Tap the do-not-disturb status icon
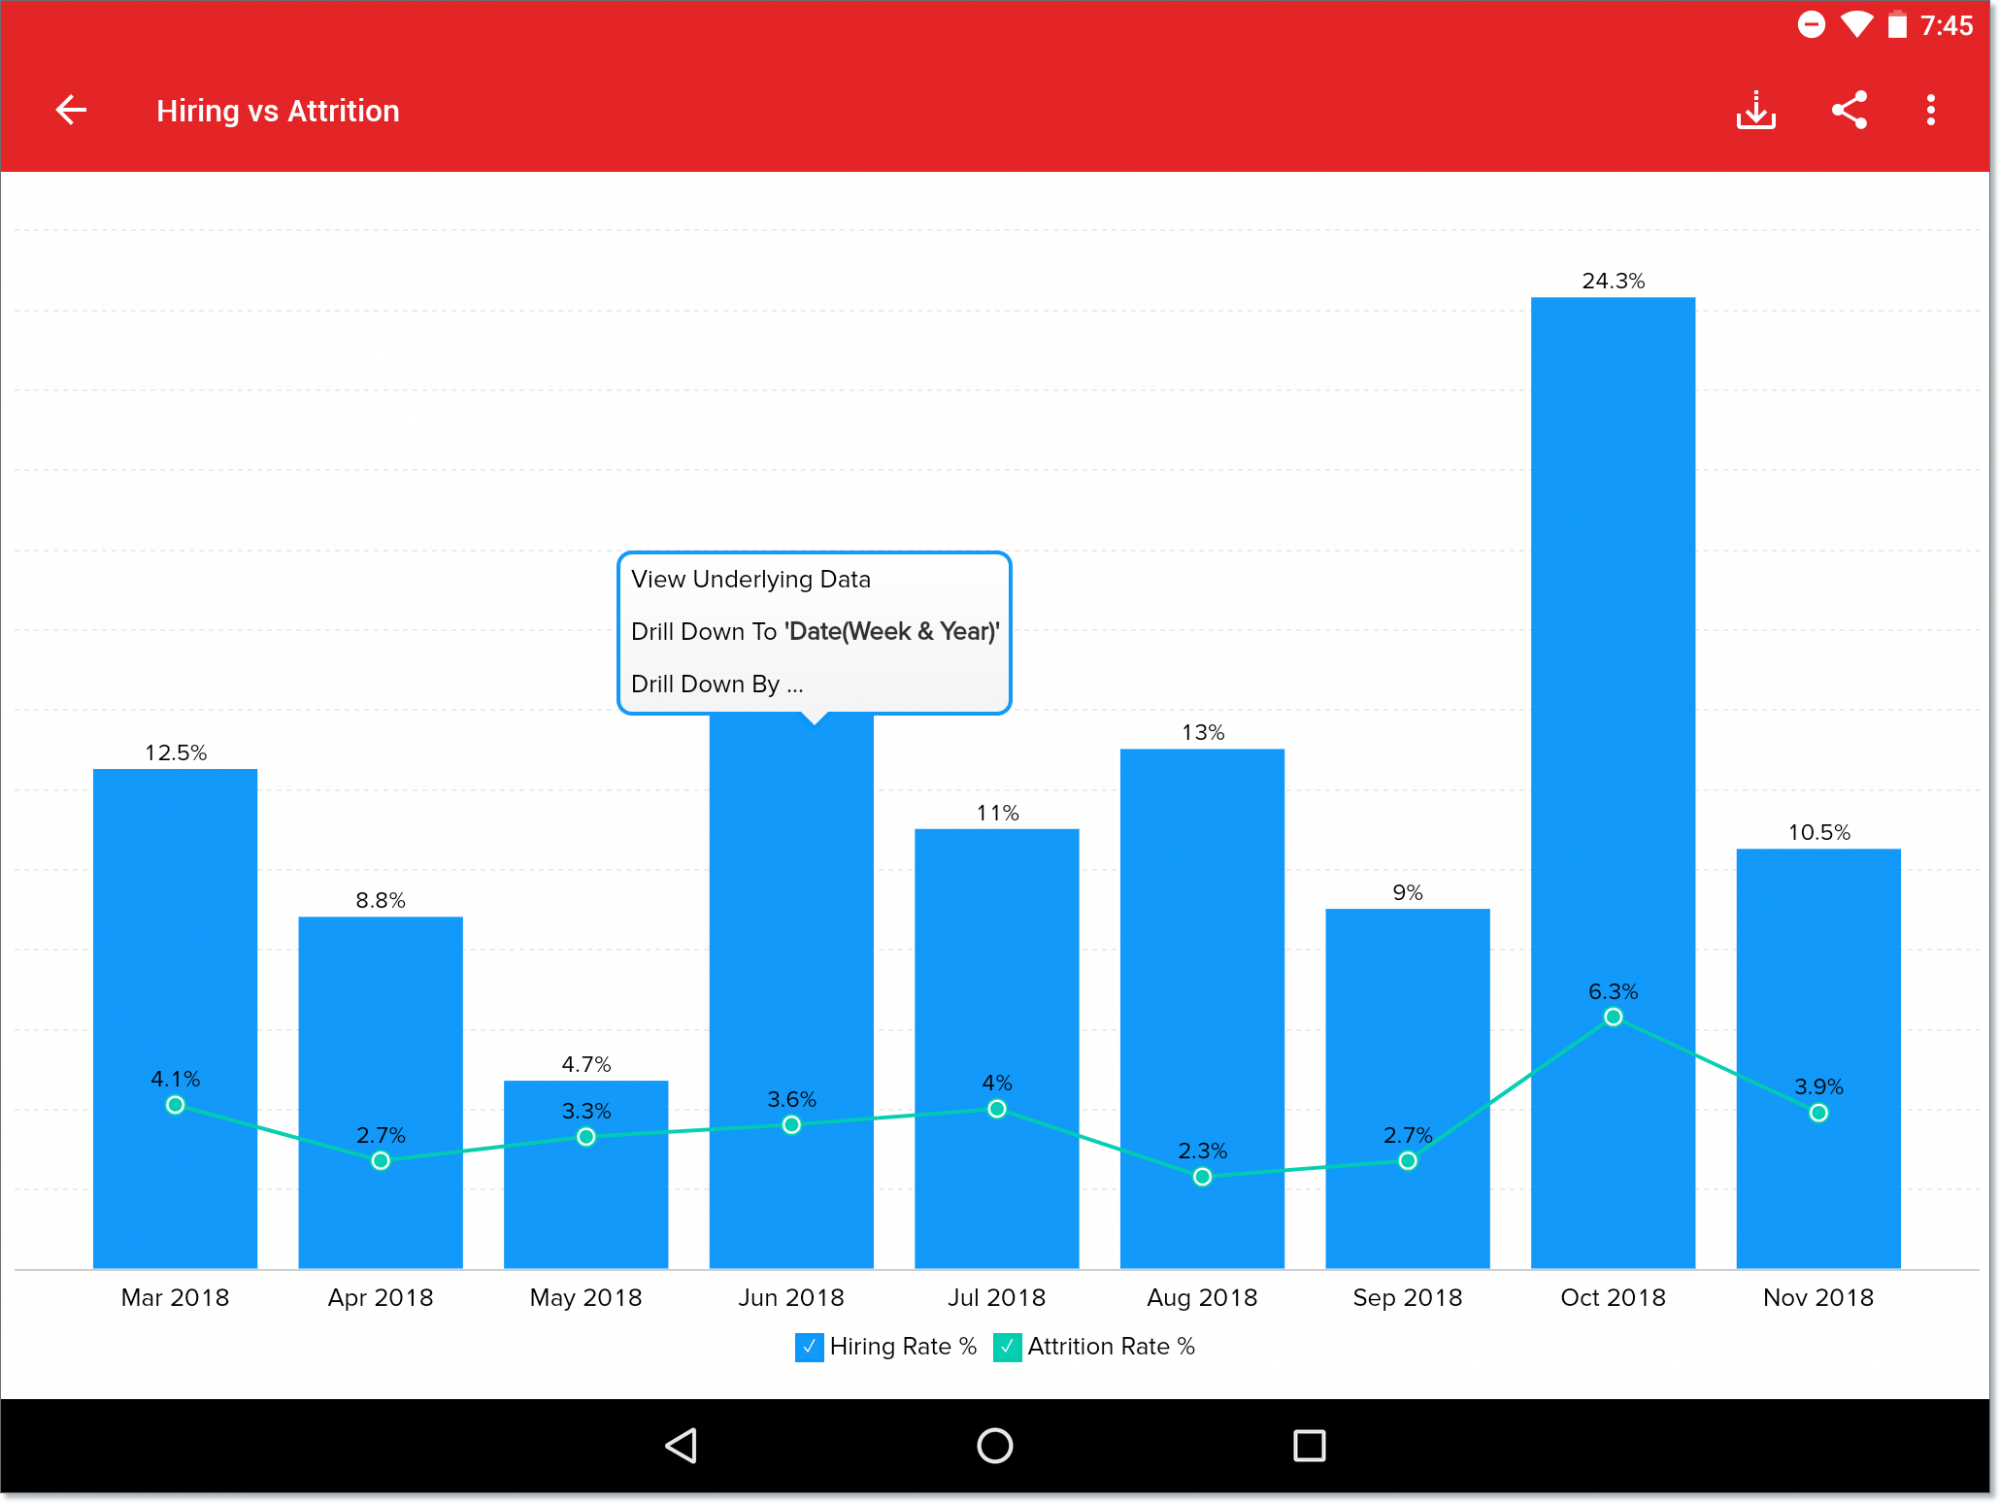This screenshot has height=1503, width=2000. click(x=1811, y=24)
